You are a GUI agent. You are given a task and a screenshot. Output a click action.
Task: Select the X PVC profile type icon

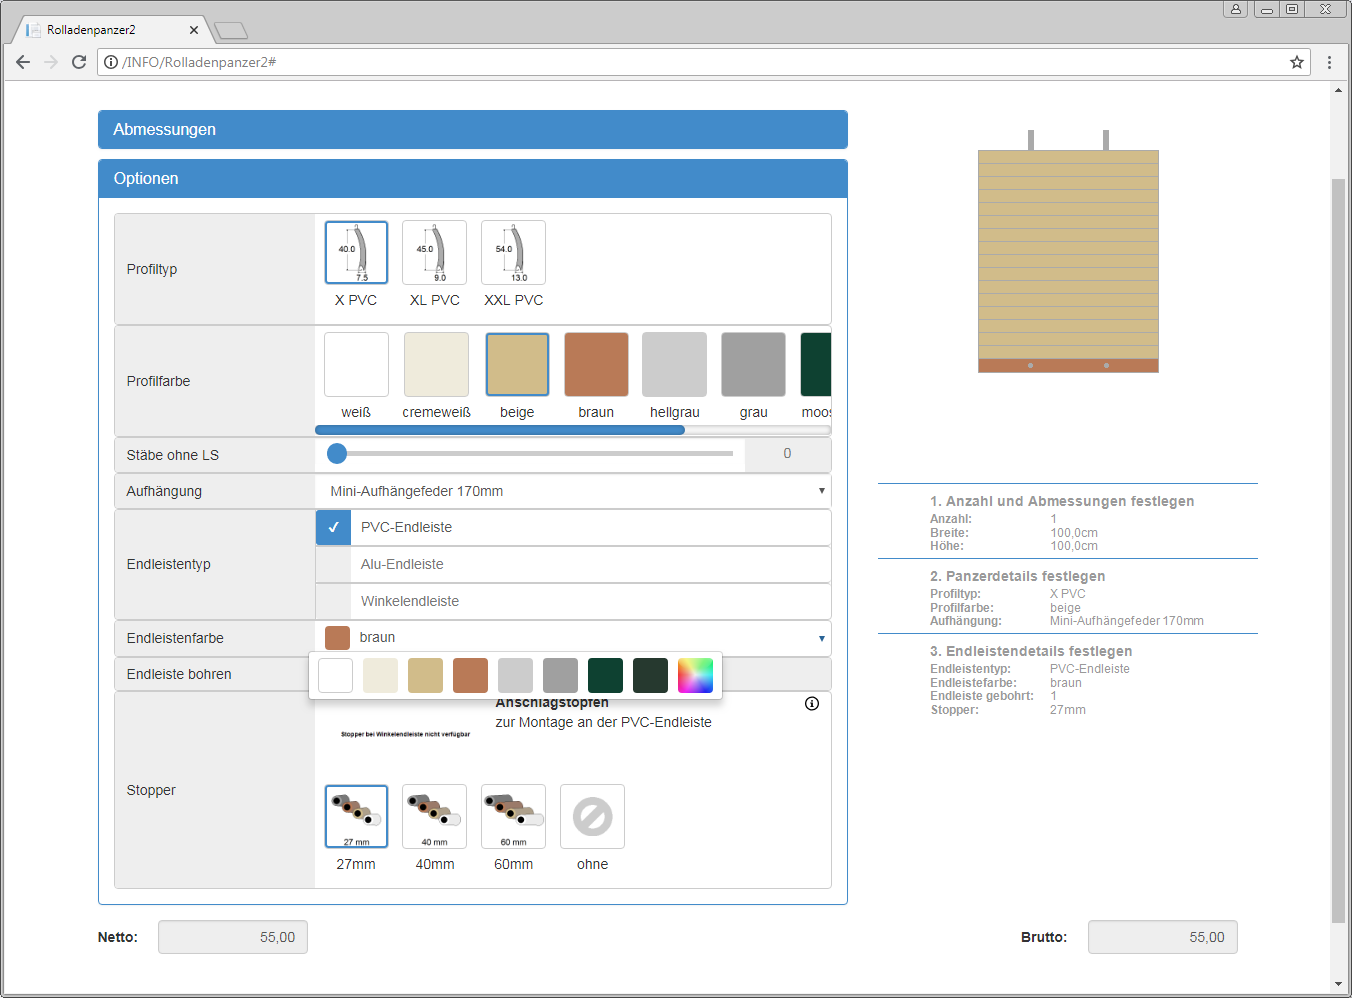click(x=356, y=253)
